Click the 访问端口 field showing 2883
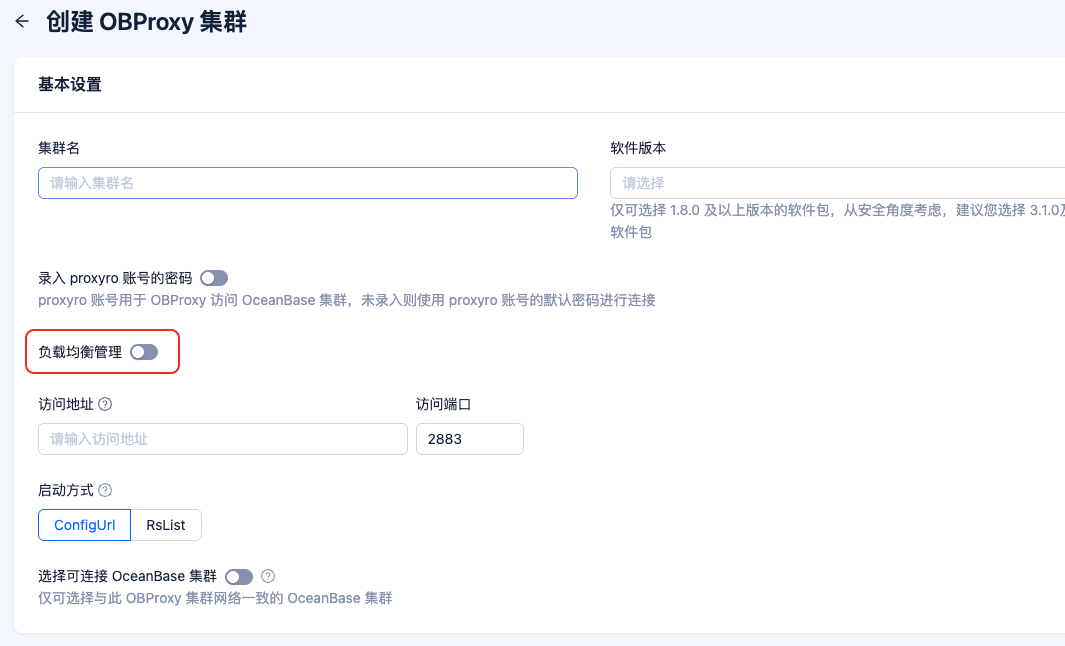 coord(469,438)
